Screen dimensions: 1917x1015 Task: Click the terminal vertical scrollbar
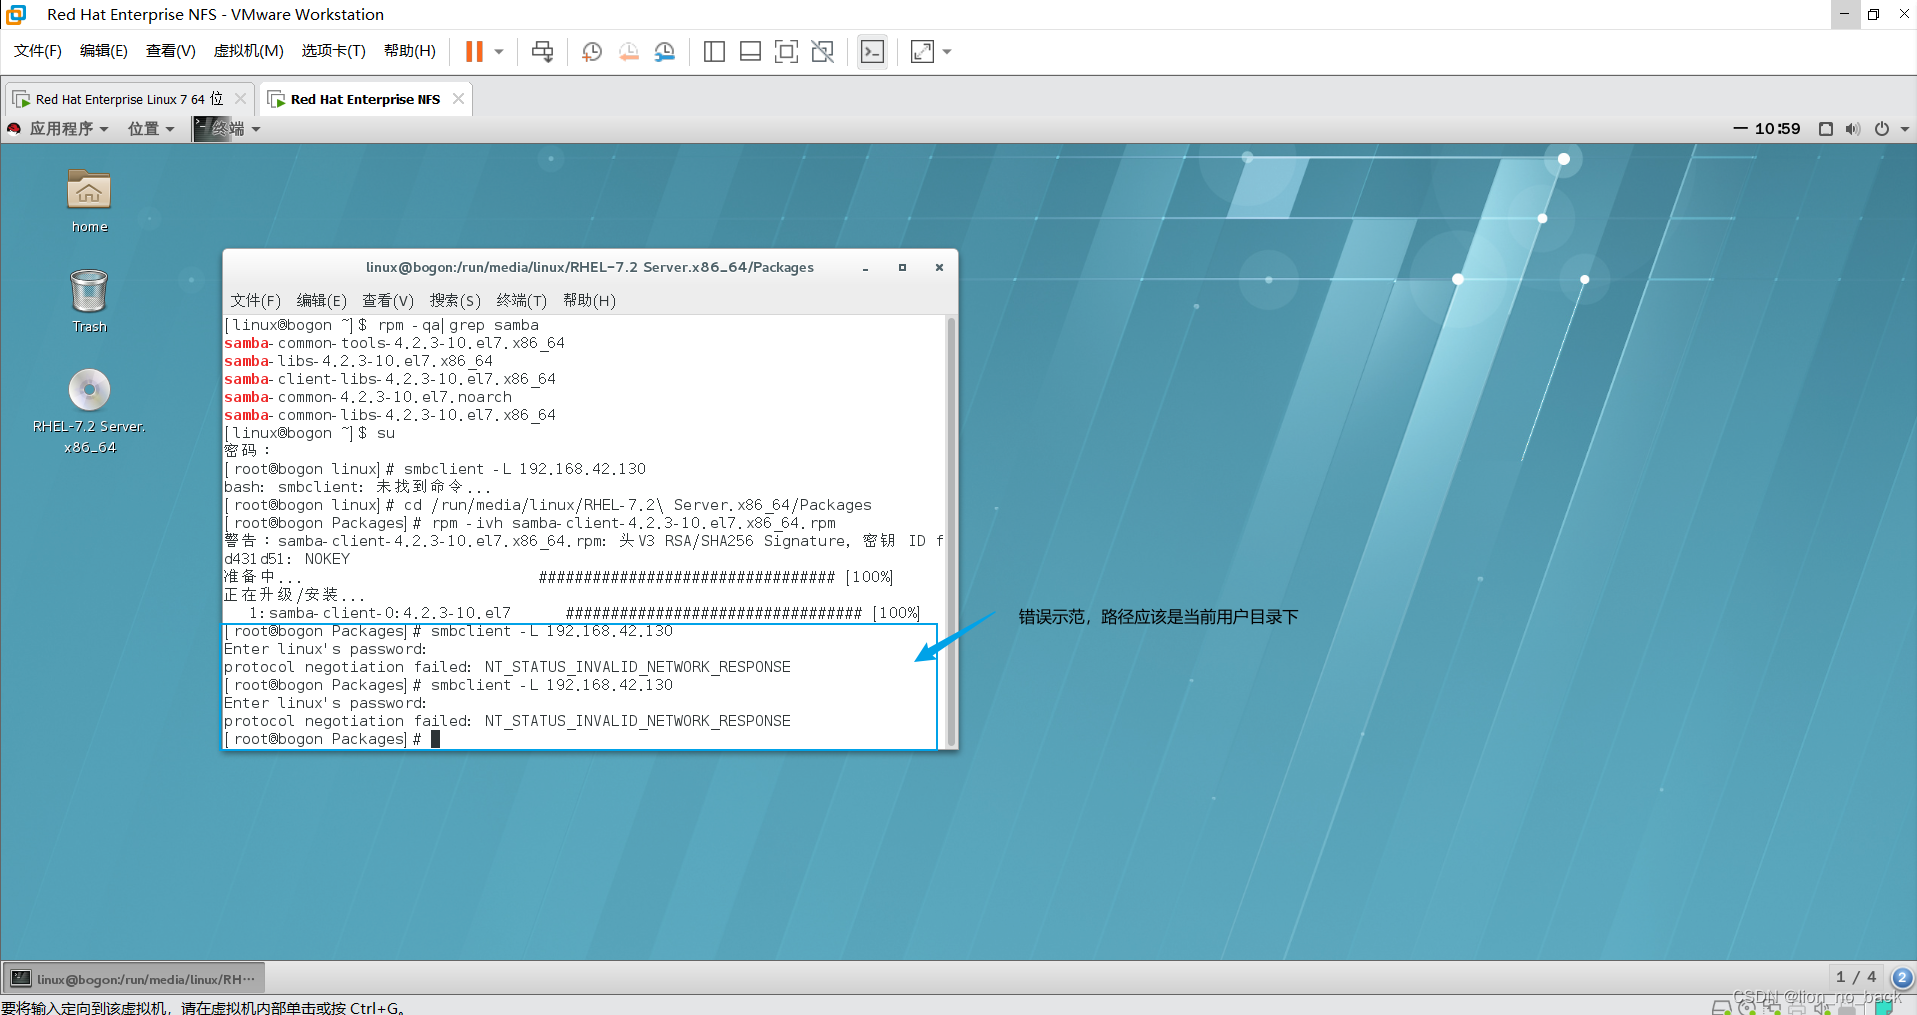click(x=951, y=531)
